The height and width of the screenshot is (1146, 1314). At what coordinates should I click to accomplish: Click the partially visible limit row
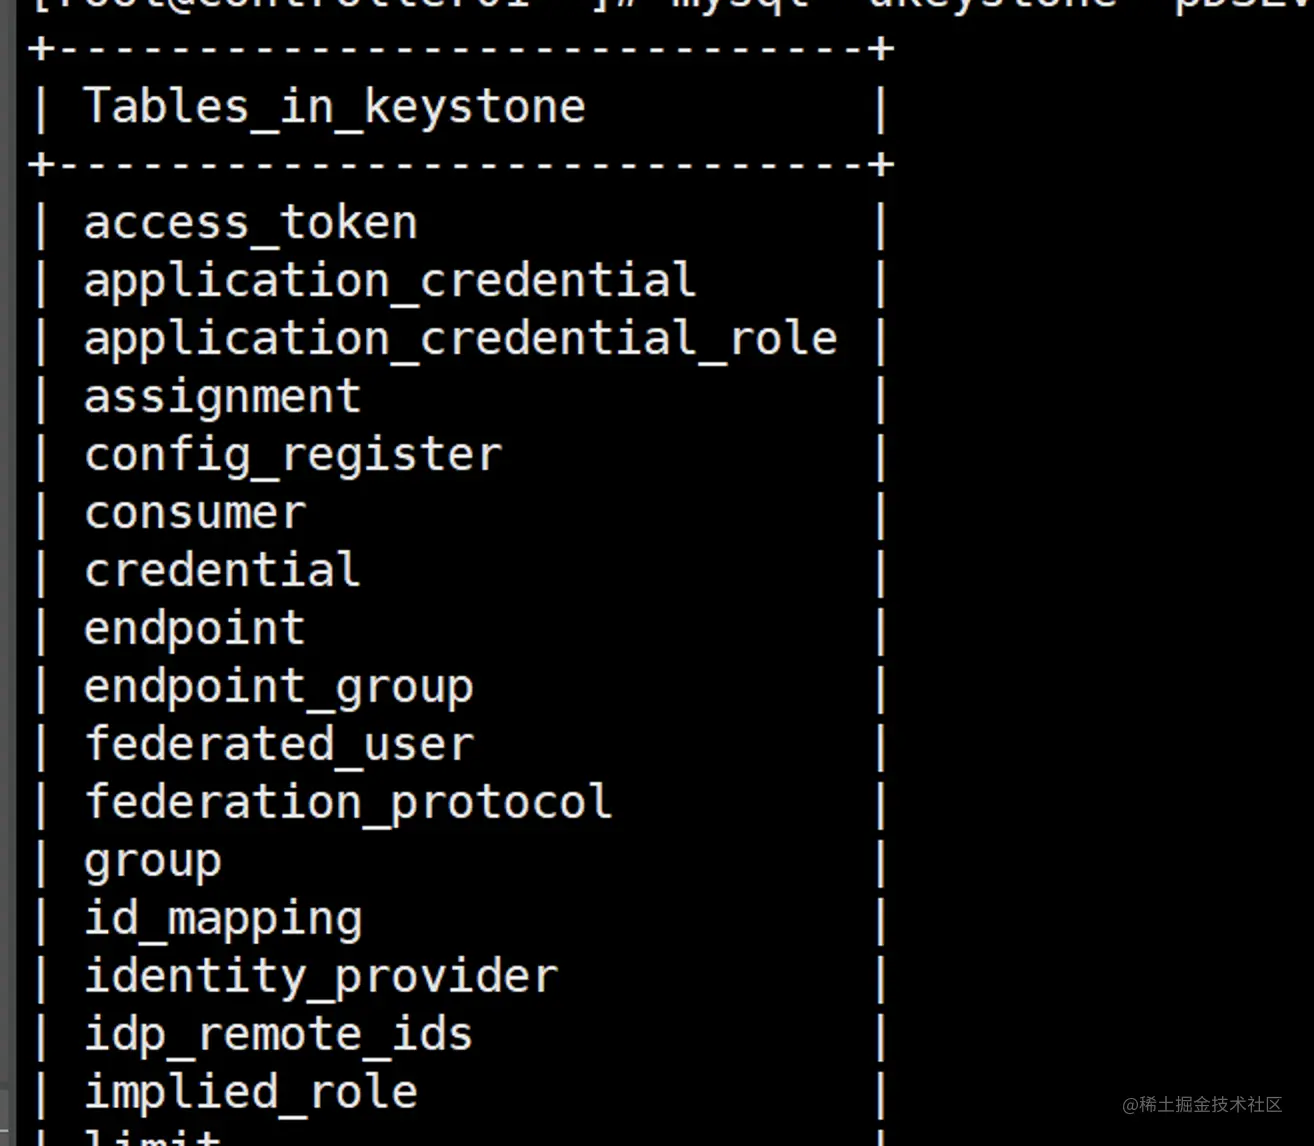[152, 1138]
